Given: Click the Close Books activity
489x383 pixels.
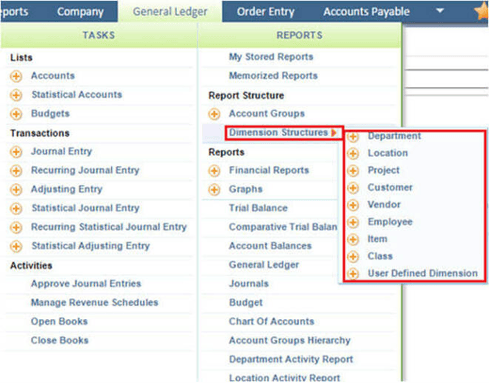Looking at the screenshot, I should 60,340.
